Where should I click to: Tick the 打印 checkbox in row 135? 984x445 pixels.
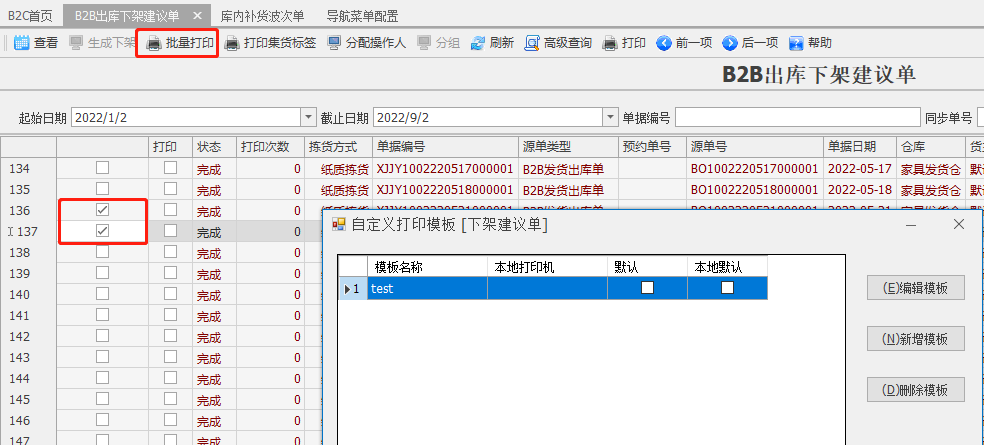[170, 188]
